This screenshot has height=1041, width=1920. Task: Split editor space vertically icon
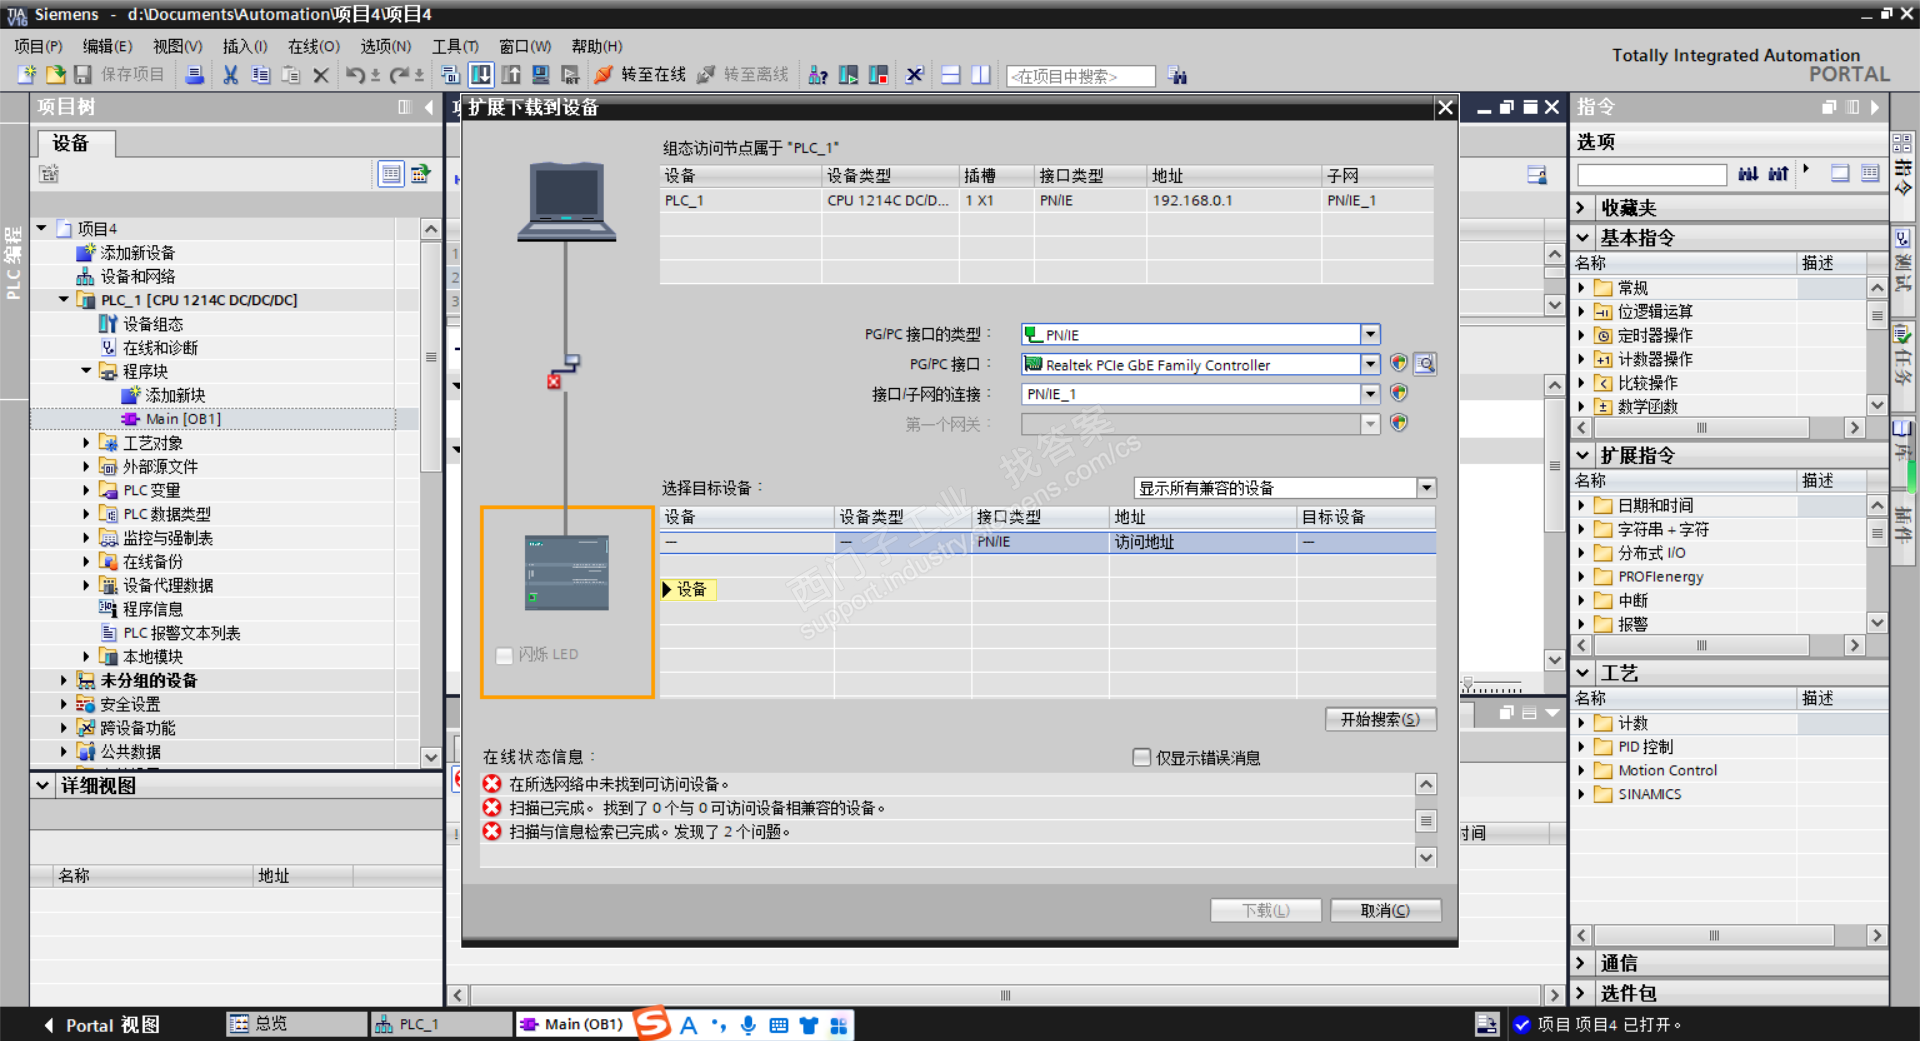click(x=981, y=75)
